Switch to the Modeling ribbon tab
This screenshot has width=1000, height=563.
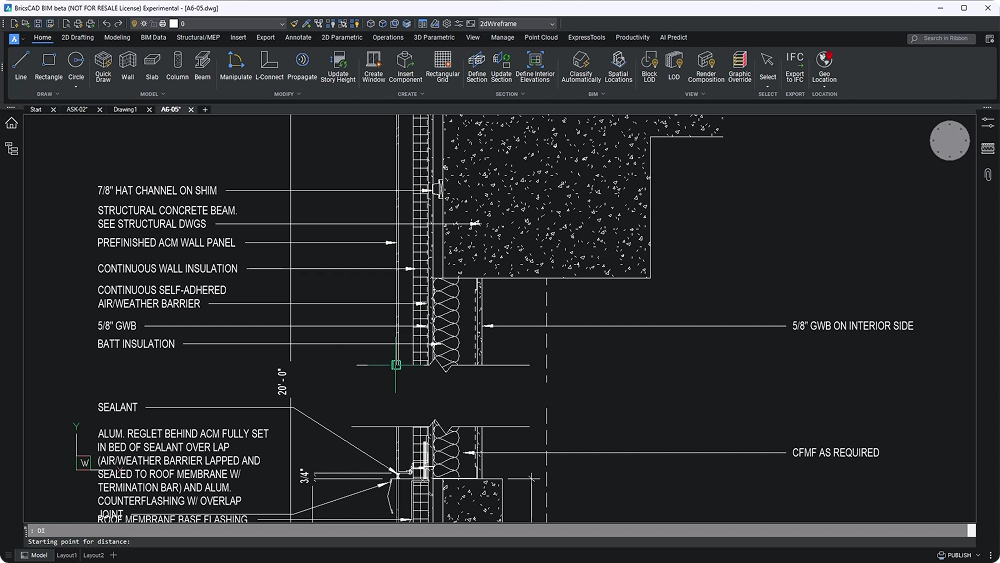coord(117,38)
